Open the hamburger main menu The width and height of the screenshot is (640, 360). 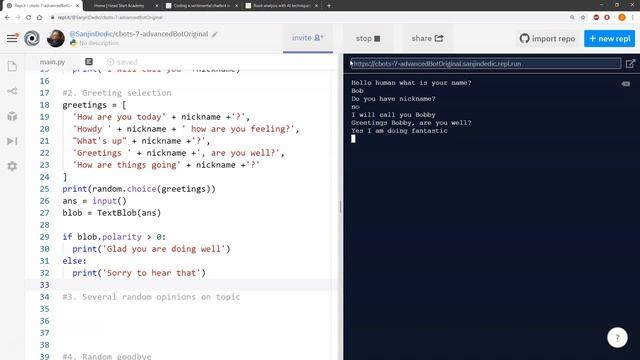pos(12,38)
